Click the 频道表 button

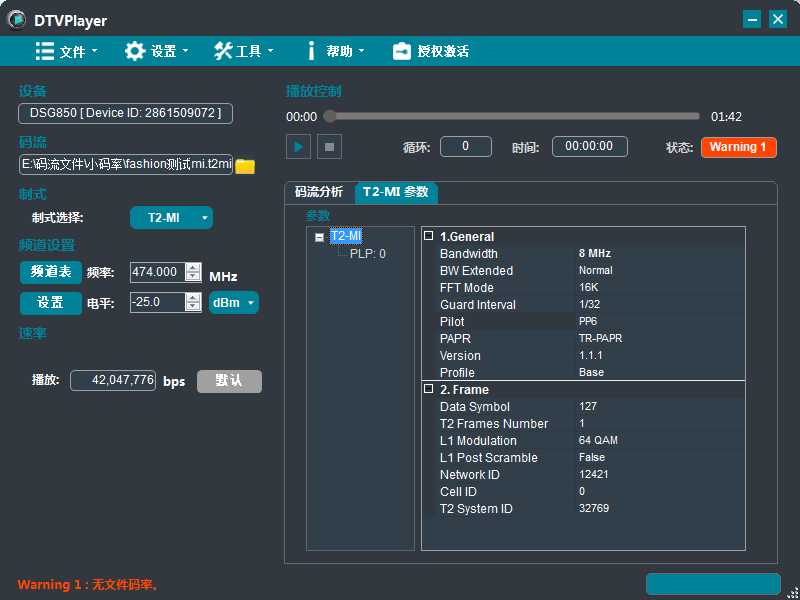coord(50,272)
